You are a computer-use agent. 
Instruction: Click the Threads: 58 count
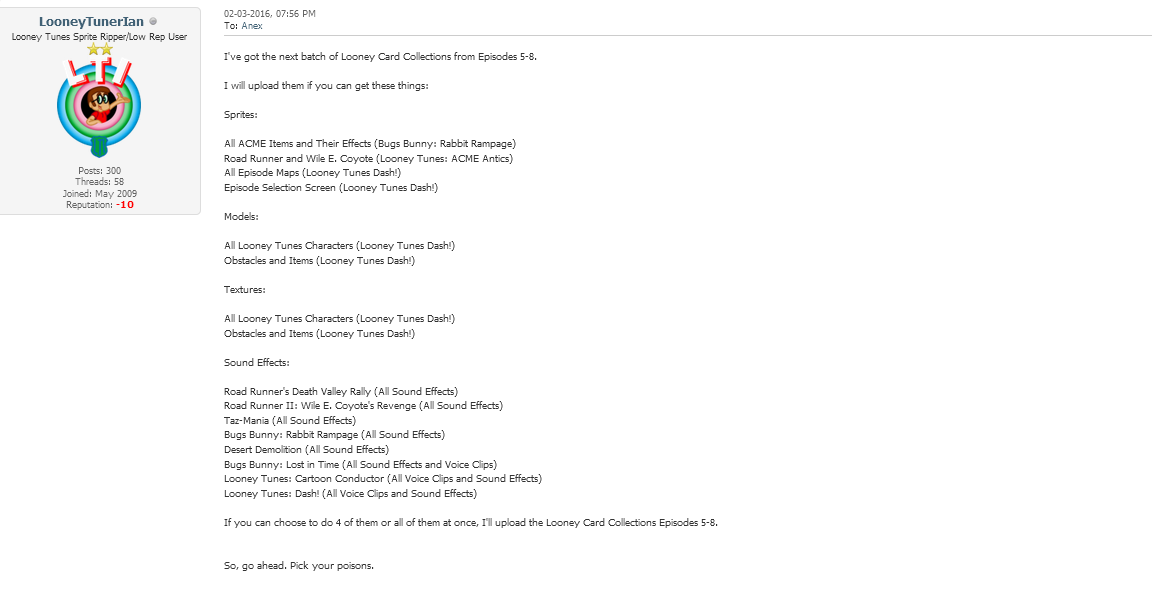tap(99, 182)
